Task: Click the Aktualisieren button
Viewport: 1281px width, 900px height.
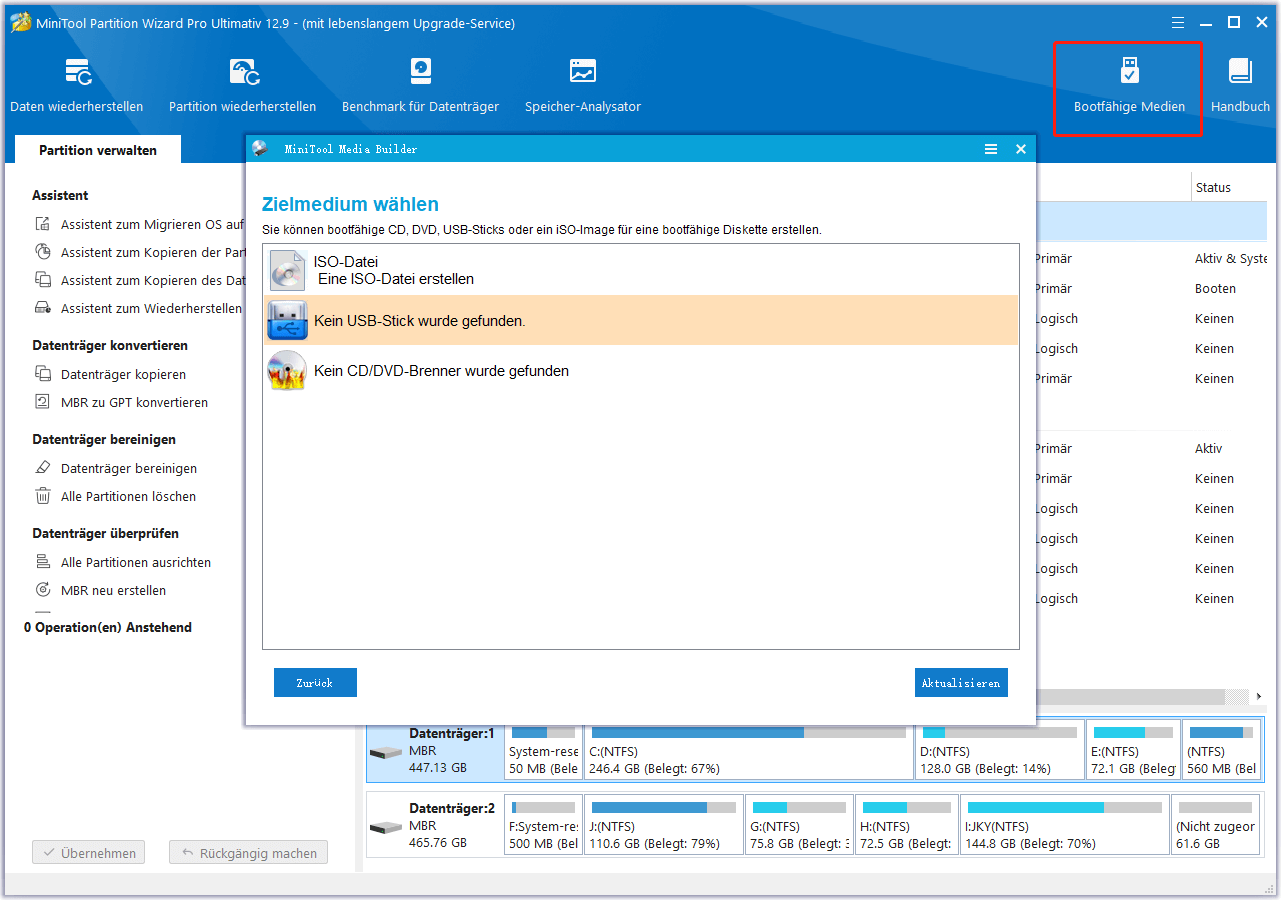Action: point(961,683)
